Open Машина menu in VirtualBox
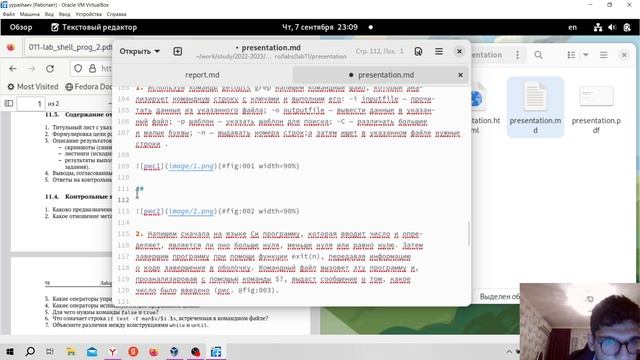The image size is (640, 360). [30, 14]
